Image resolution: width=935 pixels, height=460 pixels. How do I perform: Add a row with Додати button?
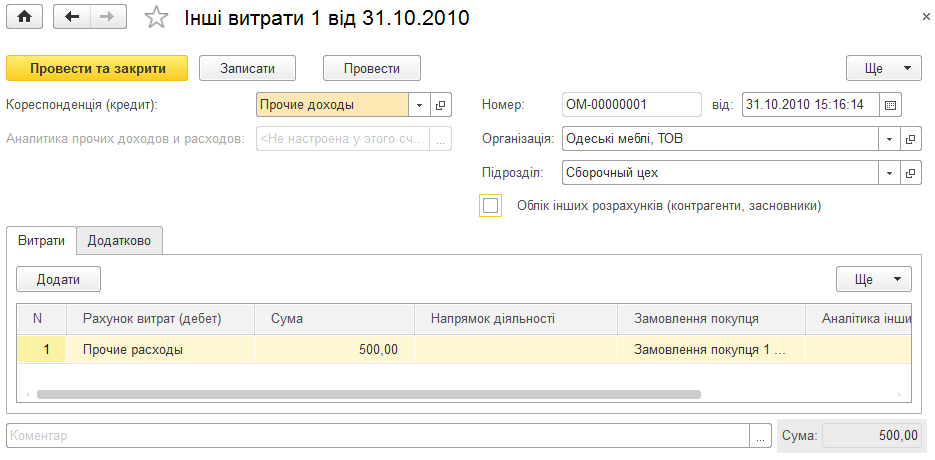pos(58,279)
